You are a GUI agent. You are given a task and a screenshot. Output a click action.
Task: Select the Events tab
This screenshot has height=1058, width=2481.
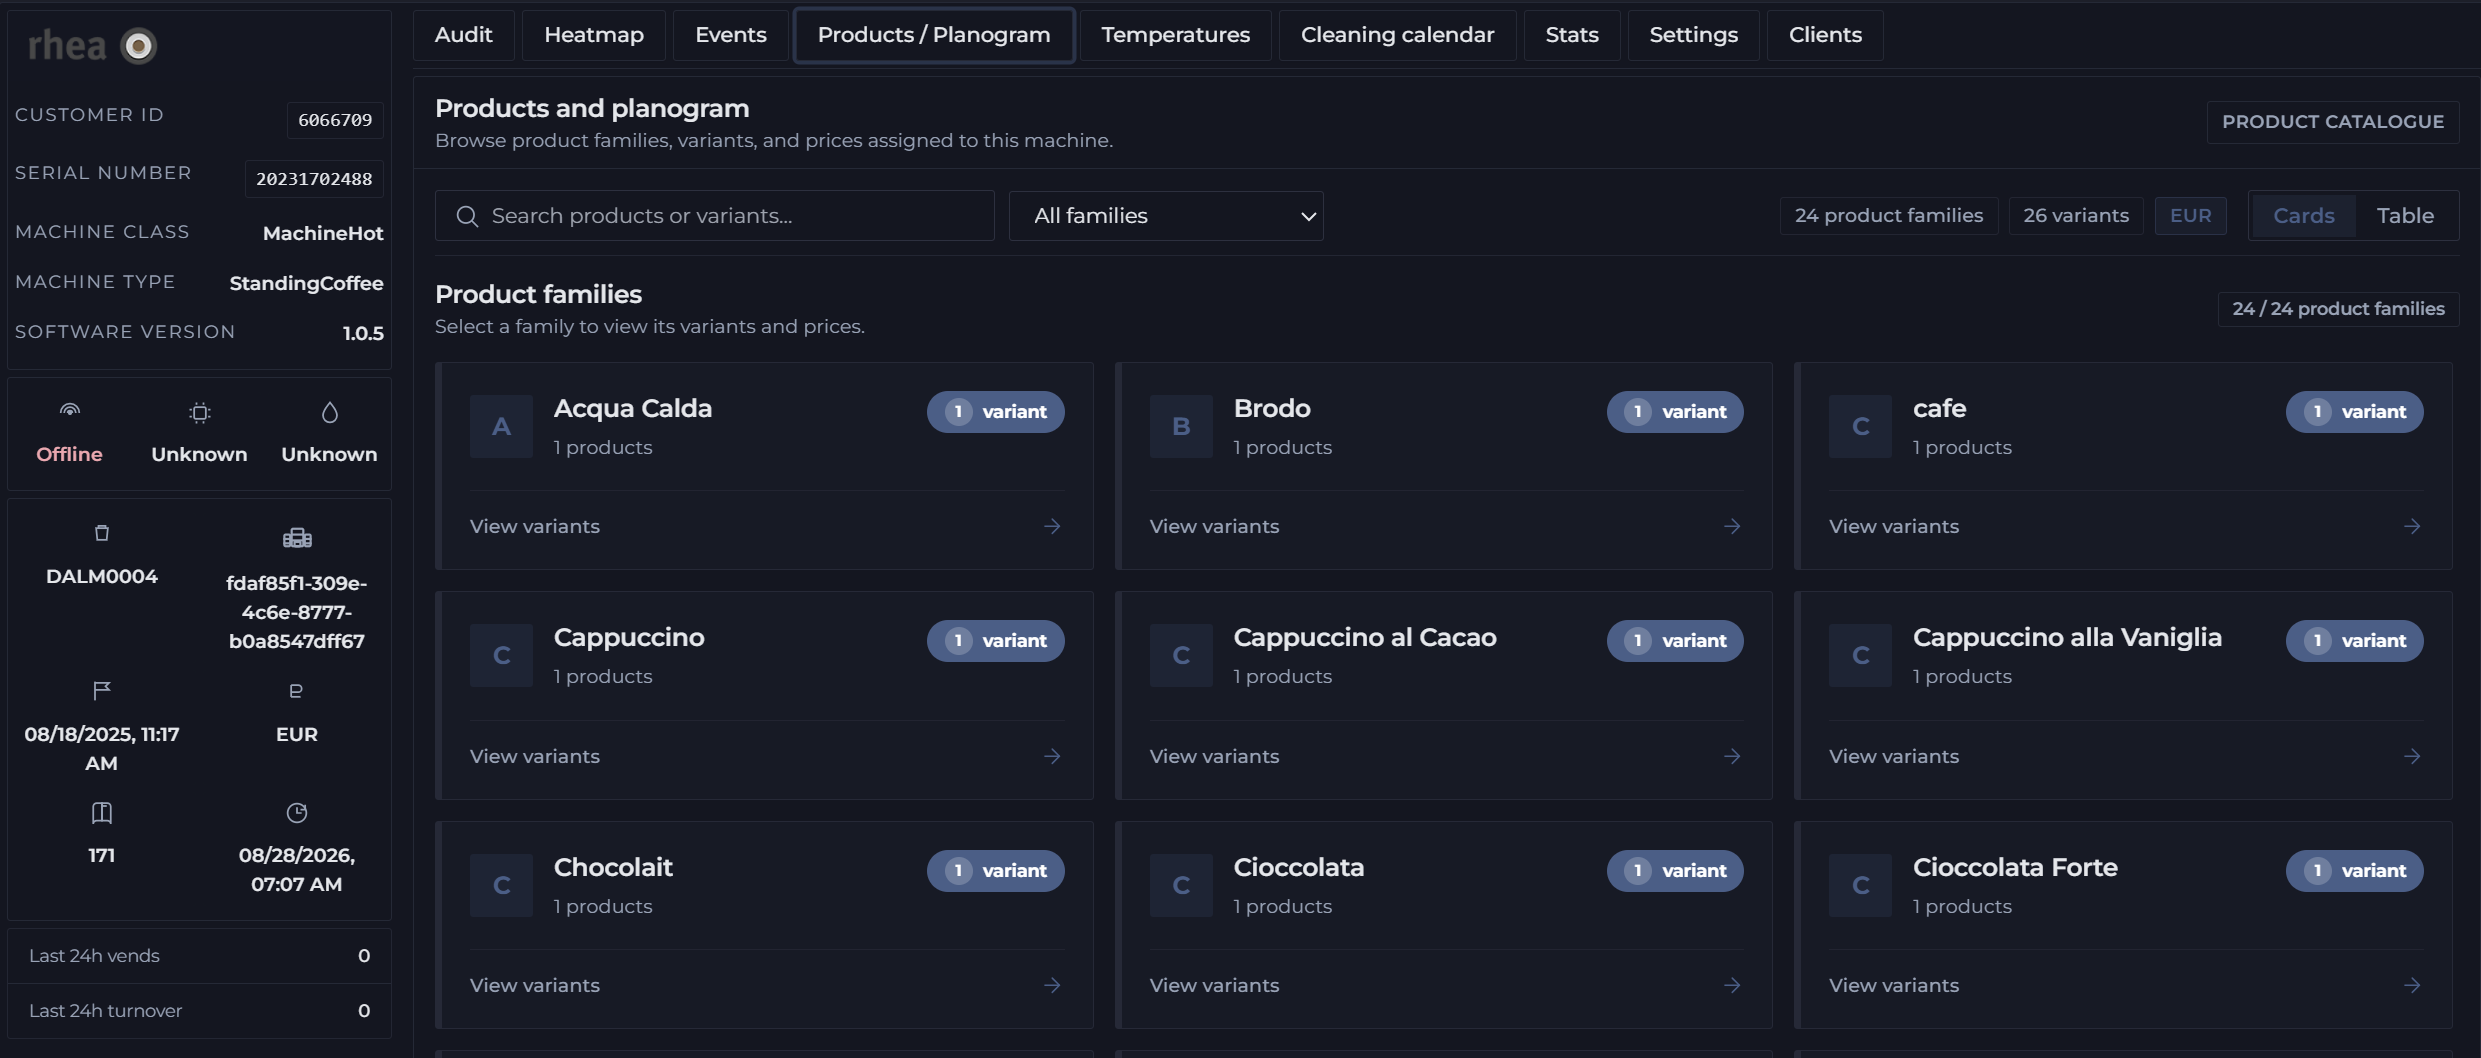coord(731,35)
